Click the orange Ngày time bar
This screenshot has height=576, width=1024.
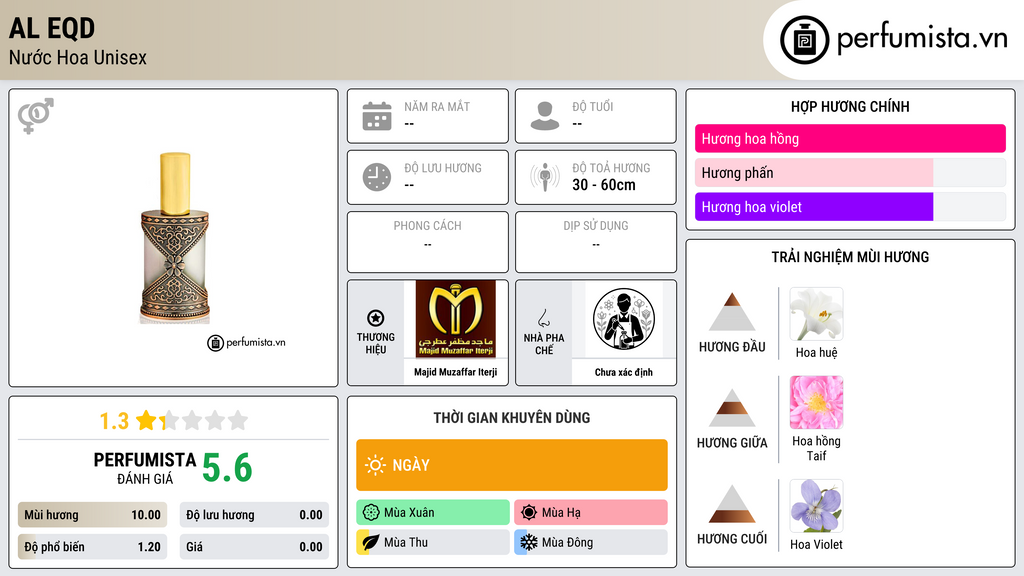(x=512, y=465)
